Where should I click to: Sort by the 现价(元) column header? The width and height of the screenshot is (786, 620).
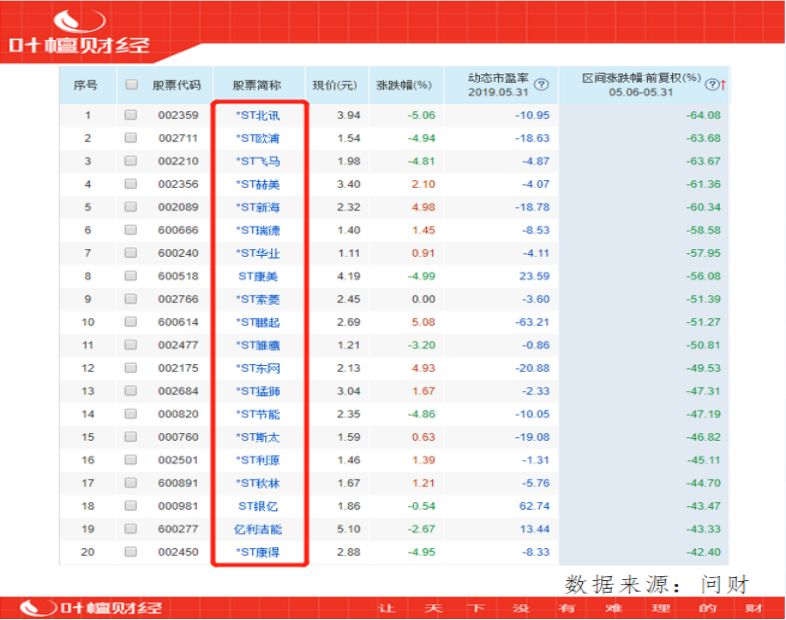pyautogui.click(x=334, y=85)
